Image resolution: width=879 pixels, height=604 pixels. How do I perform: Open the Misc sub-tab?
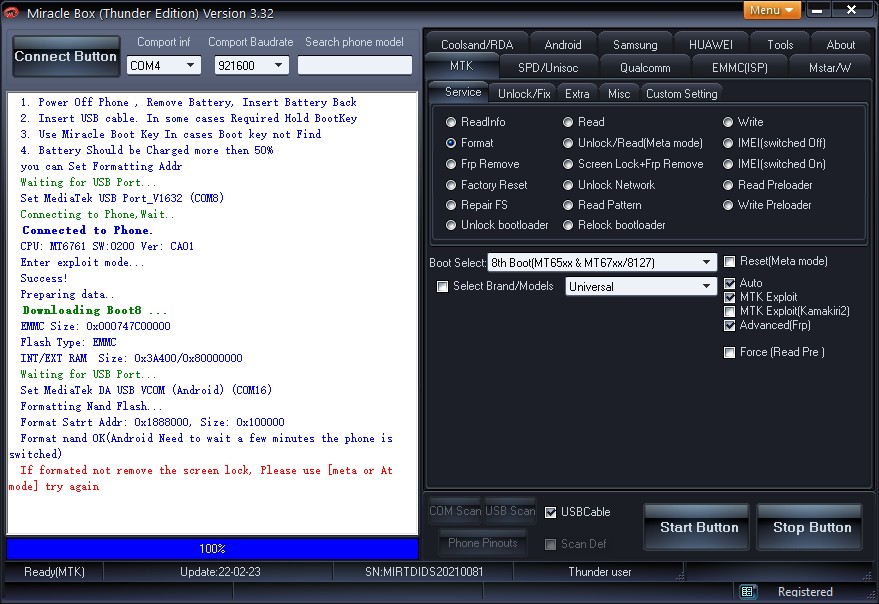coord(619,93)
